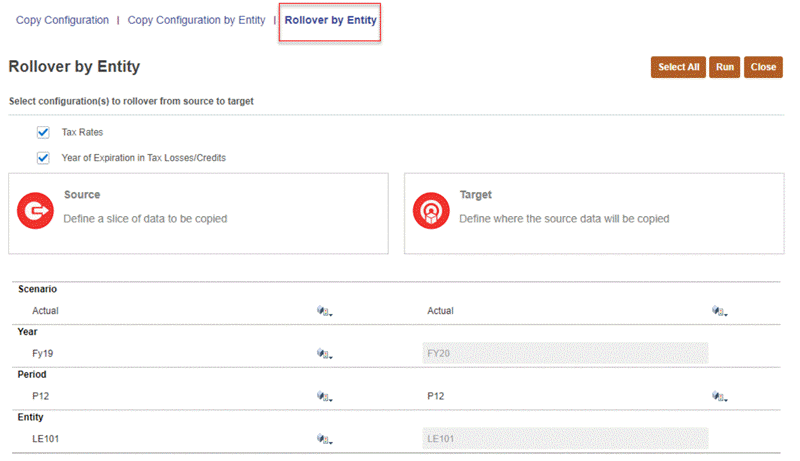Image resolution: width=800 pixels, height=461 pixels.
Task: Click the source Year value Fy19
Action: coord(43,353)
